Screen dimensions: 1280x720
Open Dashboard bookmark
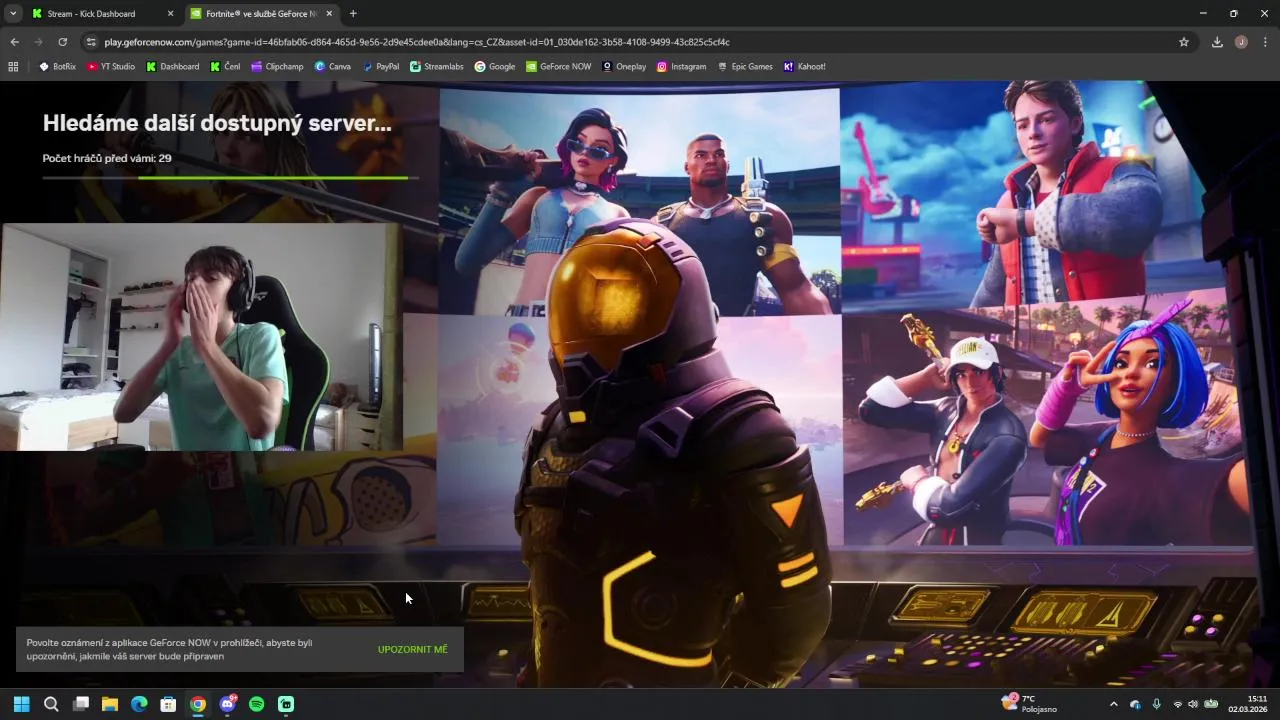(x=172, y=67)
